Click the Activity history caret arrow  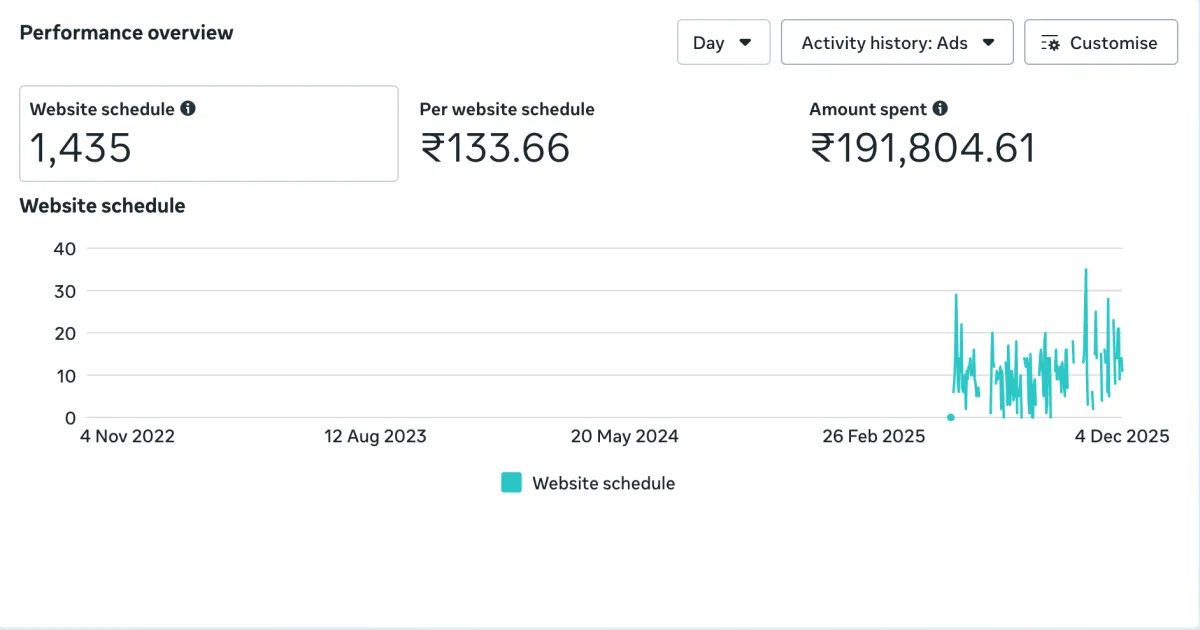(x=989, y=43)
